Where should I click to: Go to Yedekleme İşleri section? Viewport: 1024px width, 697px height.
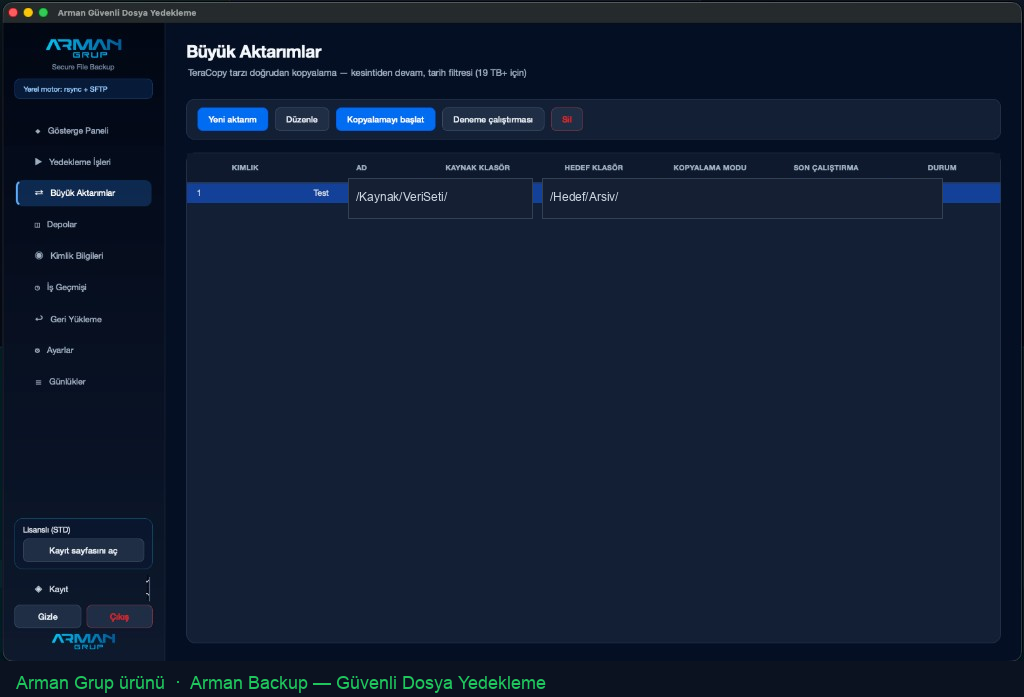[84, 162]
